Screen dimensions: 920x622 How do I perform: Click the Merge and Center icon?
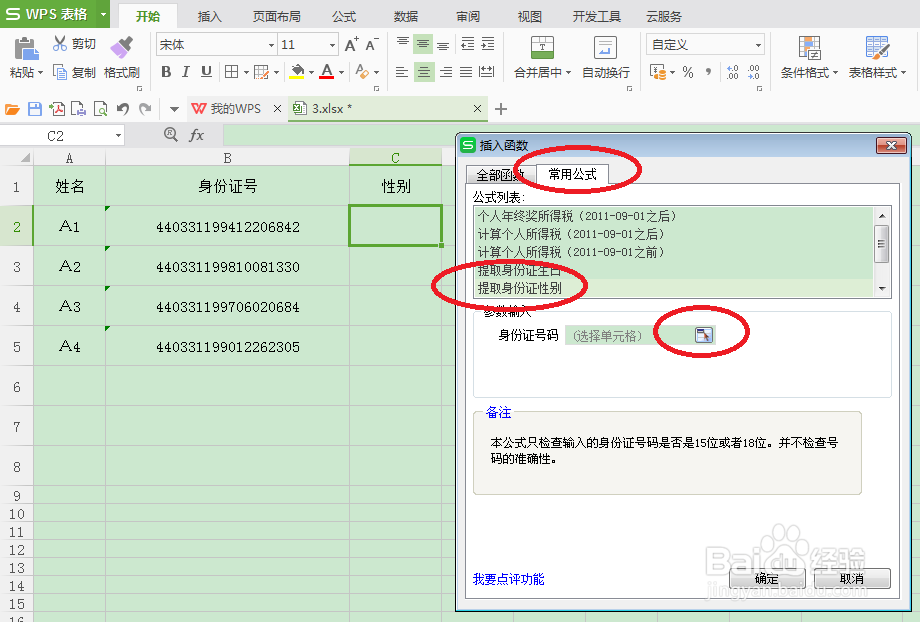(x=542, y=48)
